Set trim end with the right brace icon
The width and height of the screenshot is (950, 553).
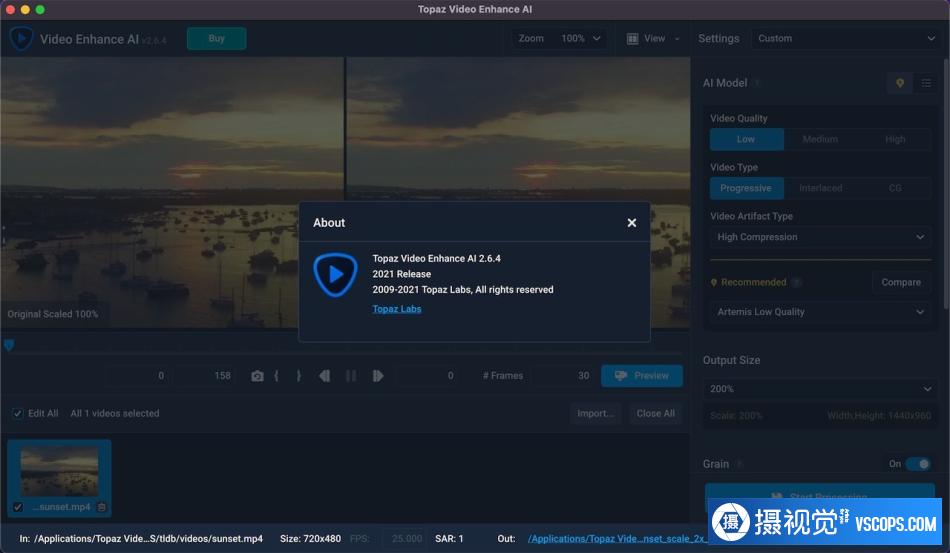[x=299, y=376]
